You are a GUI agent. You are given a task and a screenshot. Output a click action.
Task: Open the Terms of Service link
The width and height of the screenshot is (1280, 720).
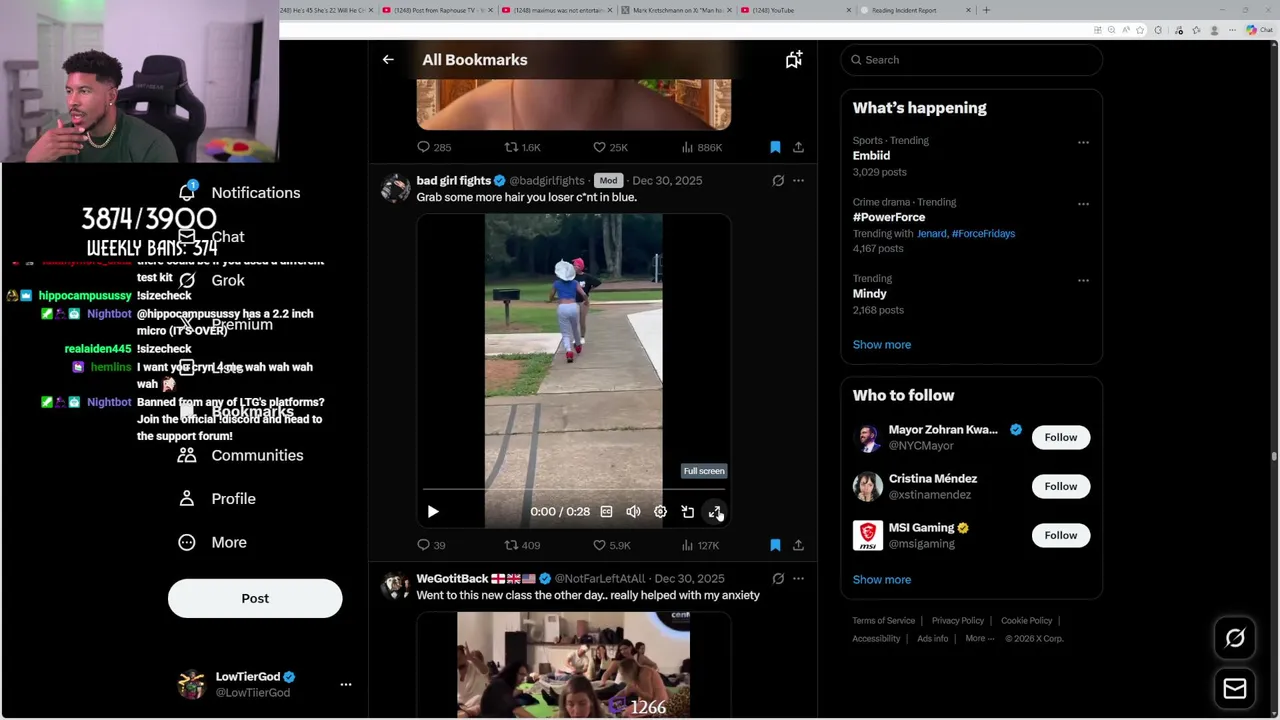(884, 621)
